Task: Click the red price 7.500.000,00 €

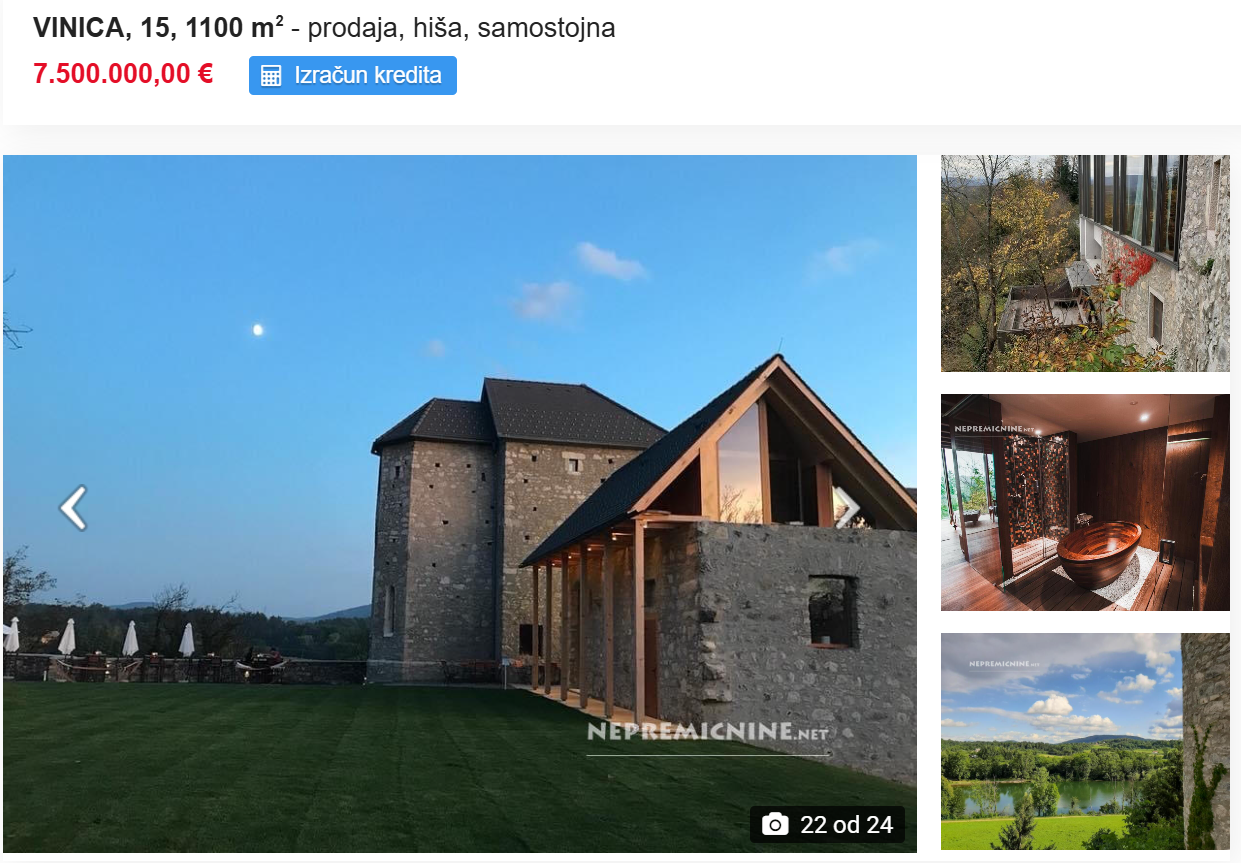Action: 123,74
